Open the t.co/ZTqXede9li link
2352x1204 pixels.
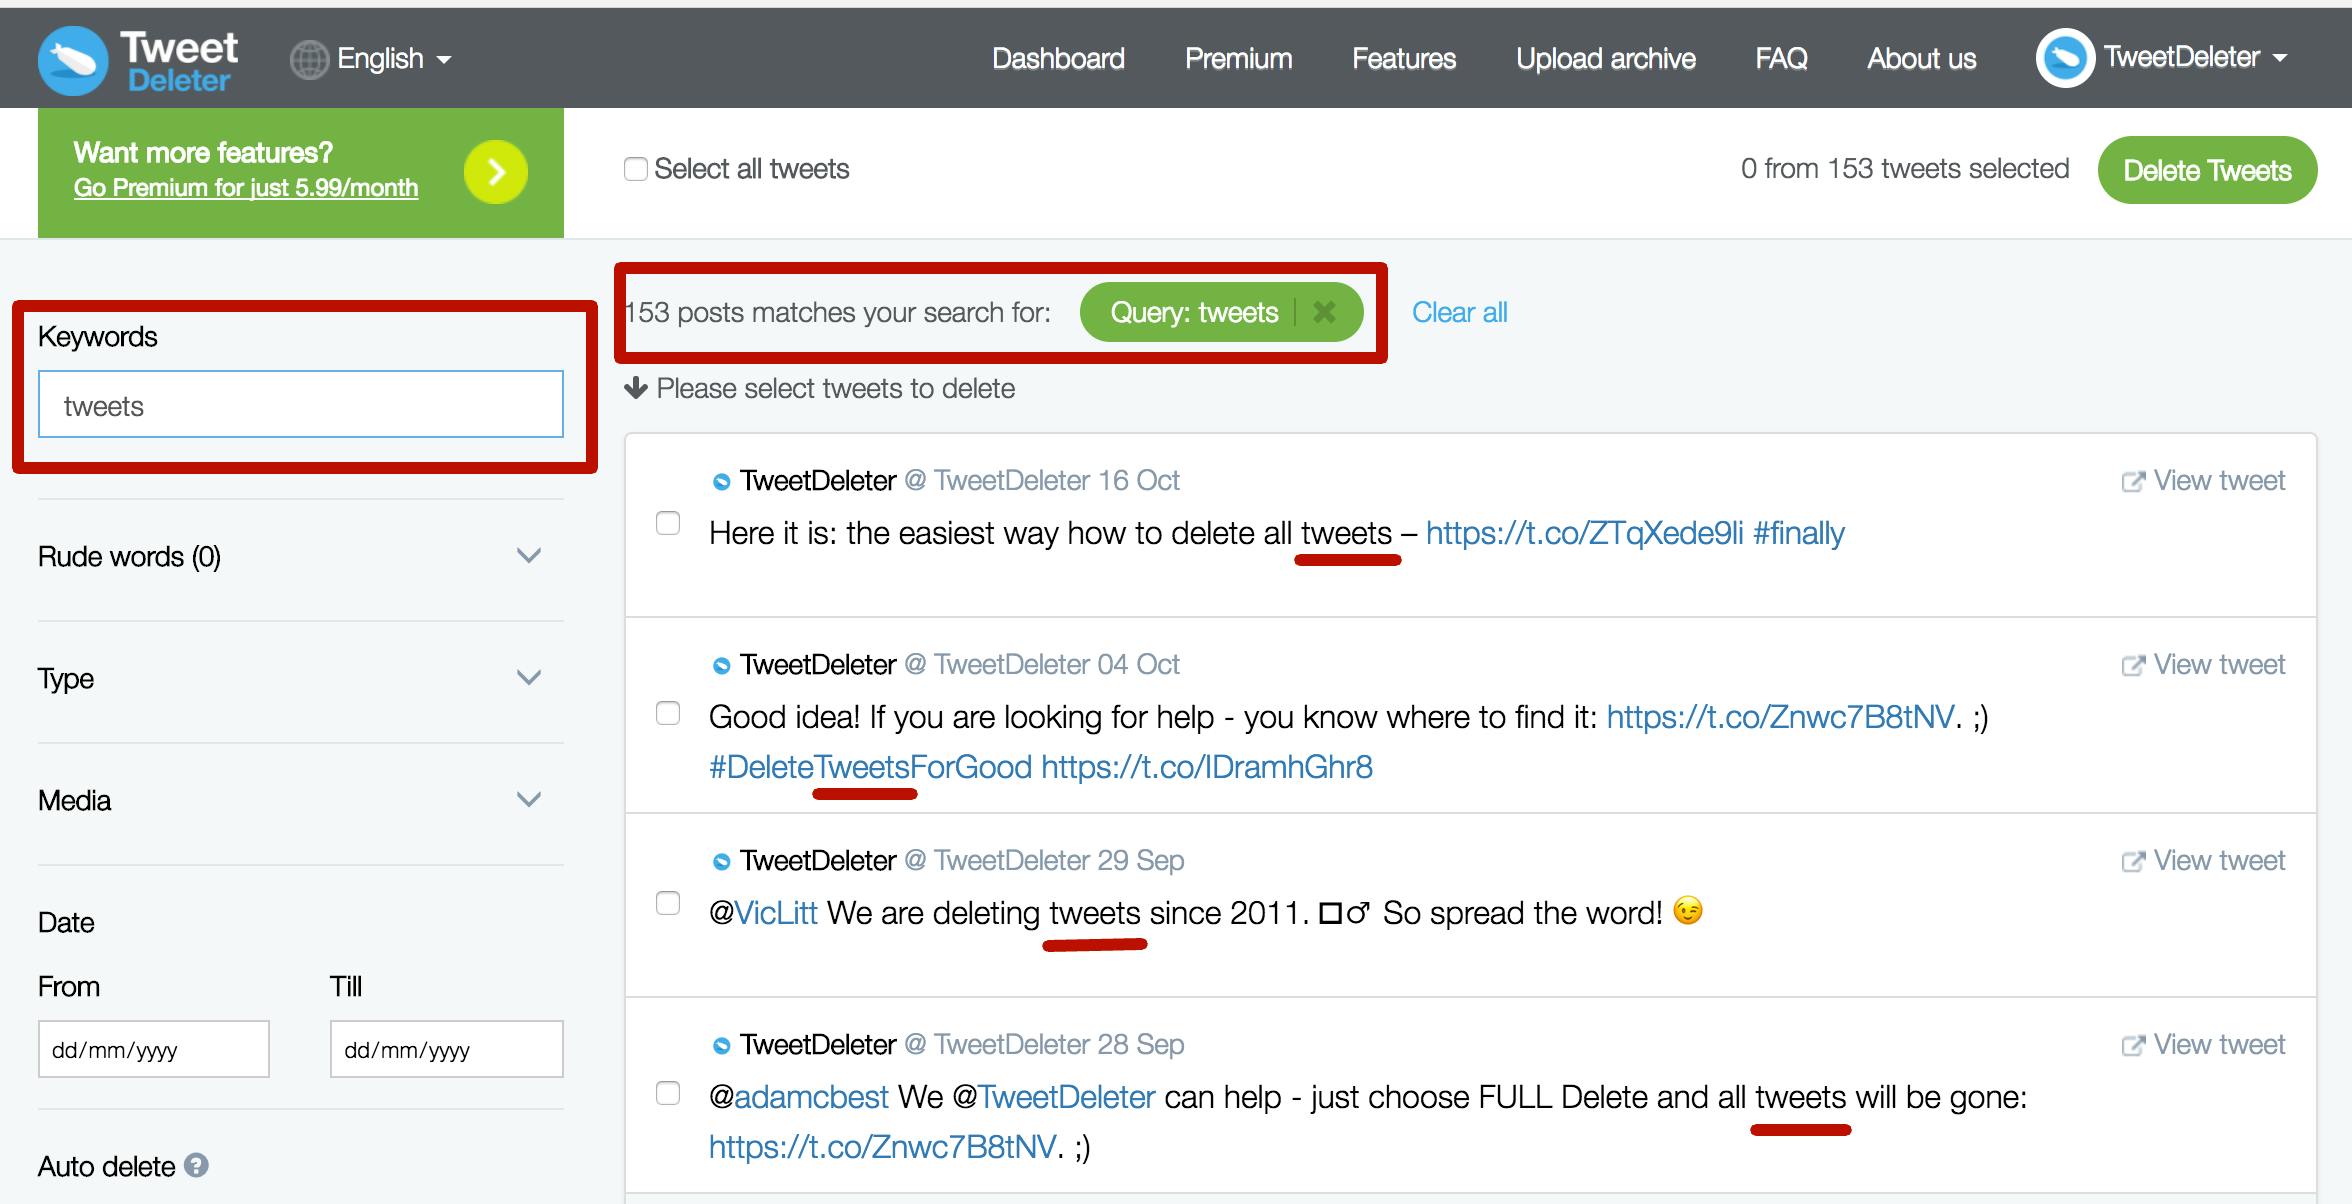[1585, 533]
